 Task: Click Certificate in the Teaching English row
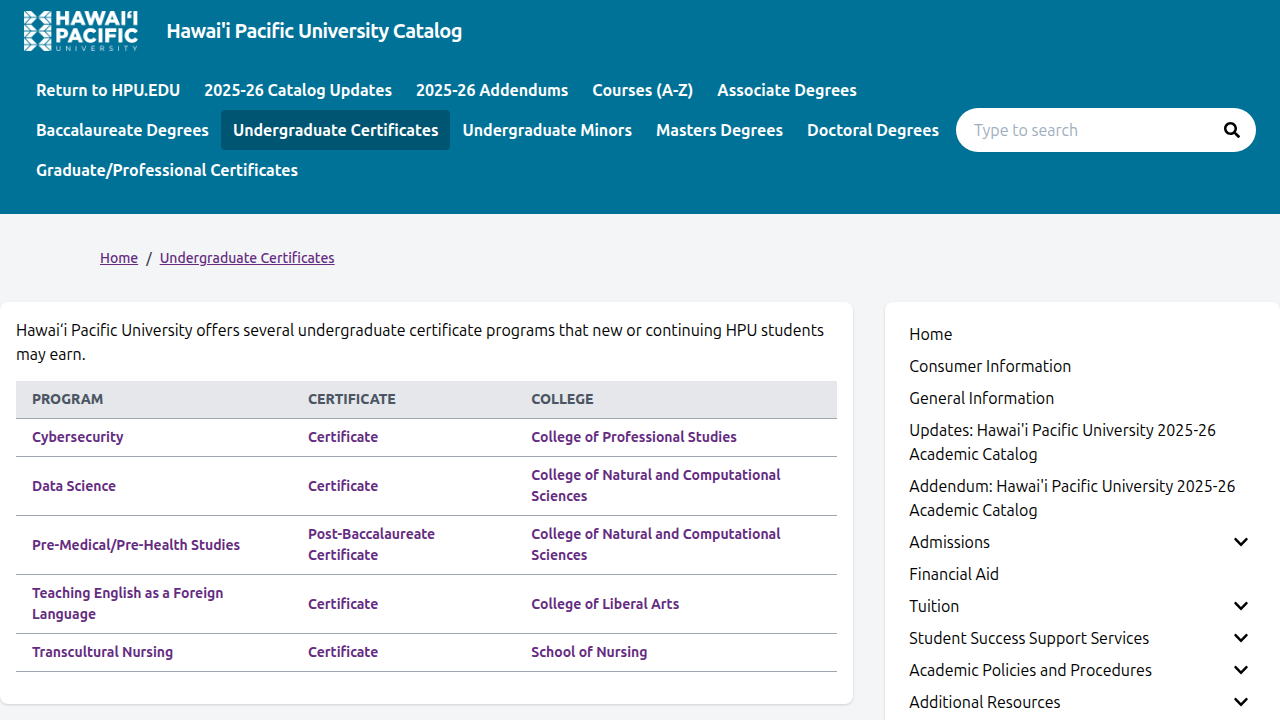tap(343, 604)
